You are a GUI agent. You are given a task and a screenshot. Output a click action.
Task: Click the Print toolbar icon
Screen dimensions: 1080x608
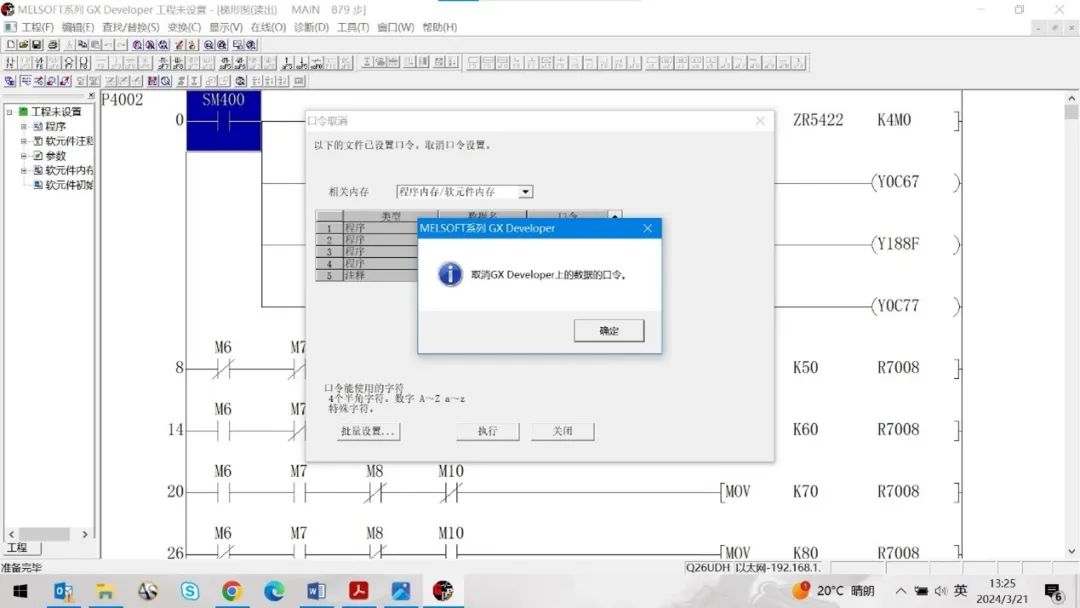(x=52, y=45)
